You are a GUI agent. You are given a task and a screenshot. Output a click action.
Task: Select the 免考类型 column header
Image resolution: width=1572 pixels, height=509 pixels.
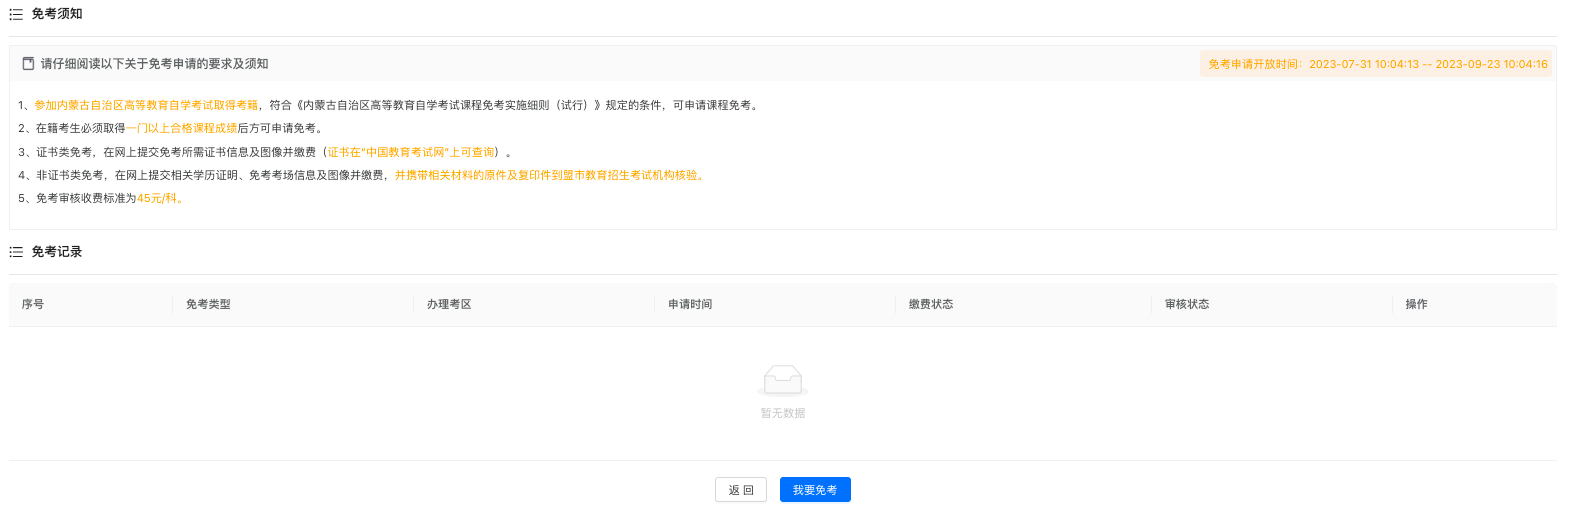pos(208,304)
